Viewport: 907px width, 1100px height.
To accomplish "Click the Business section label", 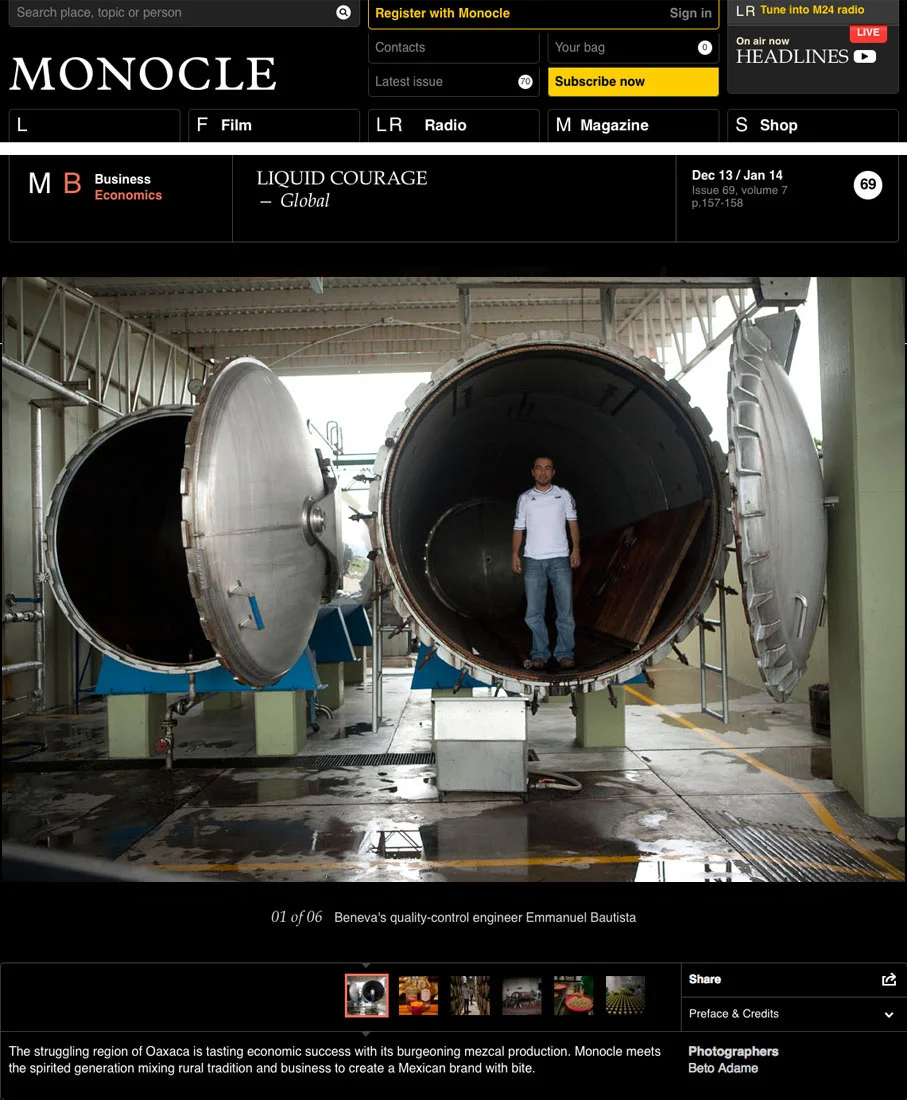I will 122,179.
